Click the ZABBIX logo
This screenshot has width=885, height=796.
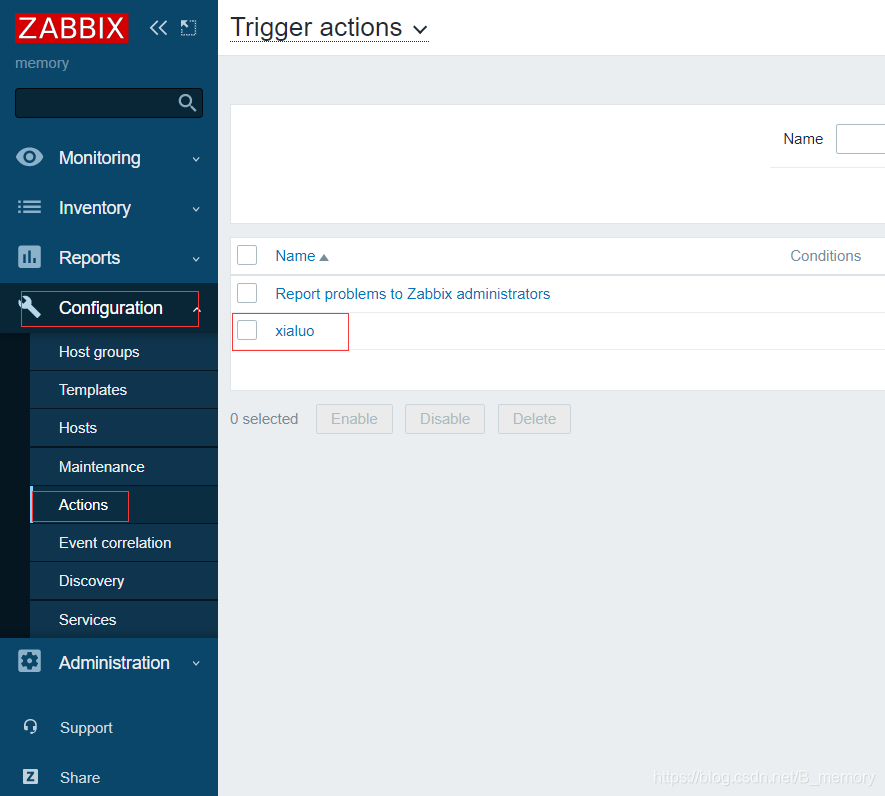pyautogui.click(x=72, y=28)
